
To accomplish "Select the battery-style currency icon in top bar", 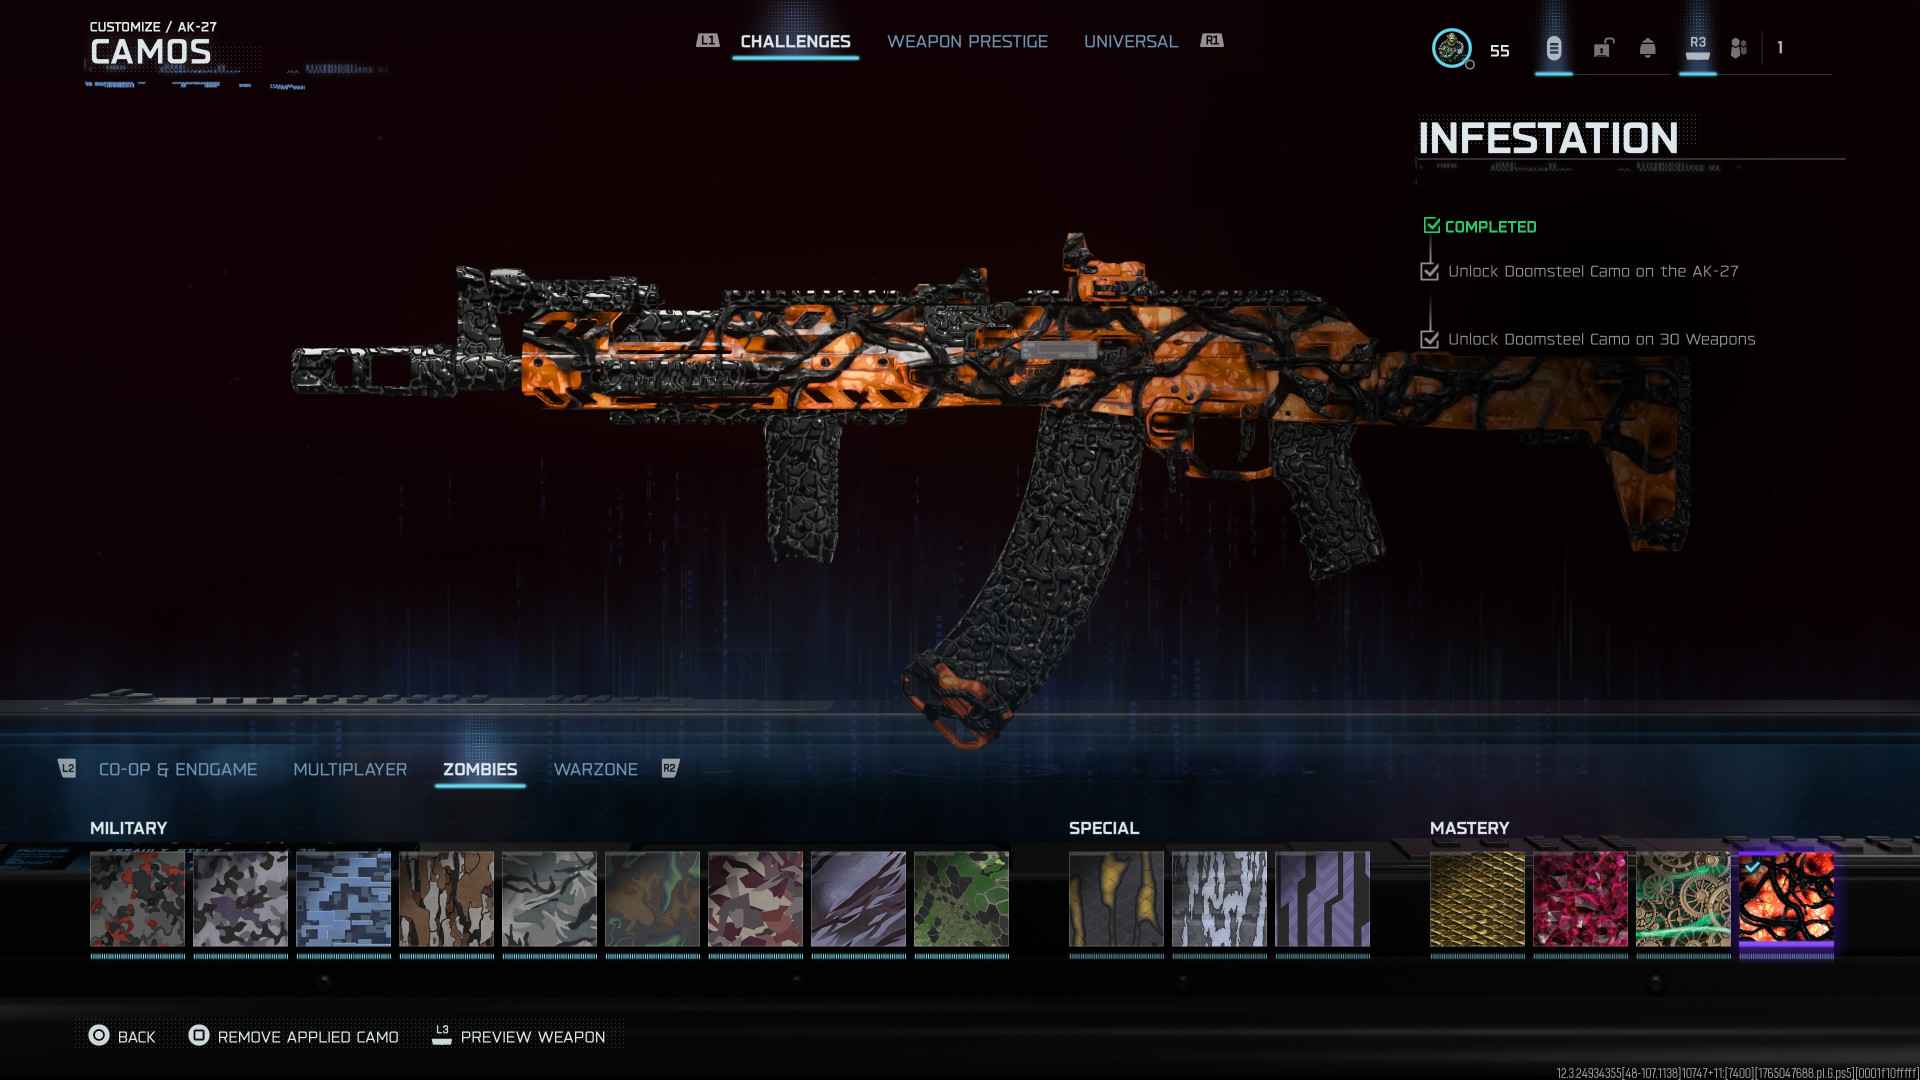I will point(1552,47).
